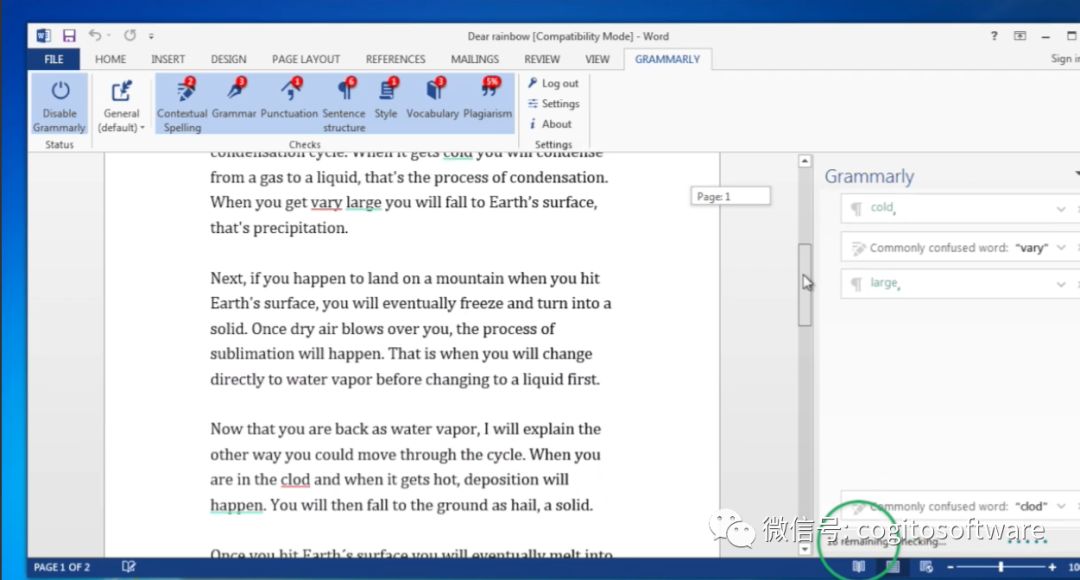Toggle the Sentence structure check
Image resolution: width=1080 pixels, height=580 pixels.
pyautogui.click(x=344, y=105)
